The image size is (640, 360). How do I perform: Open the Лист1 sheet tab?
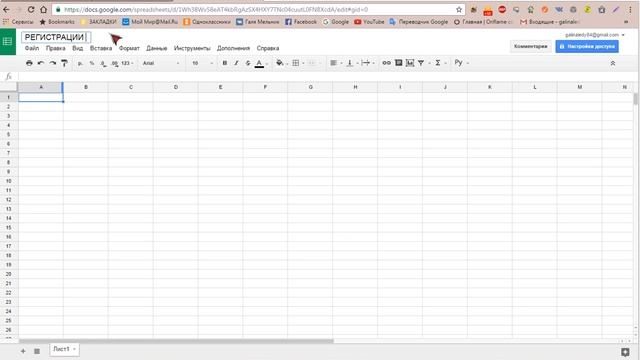tap(64, 349)
